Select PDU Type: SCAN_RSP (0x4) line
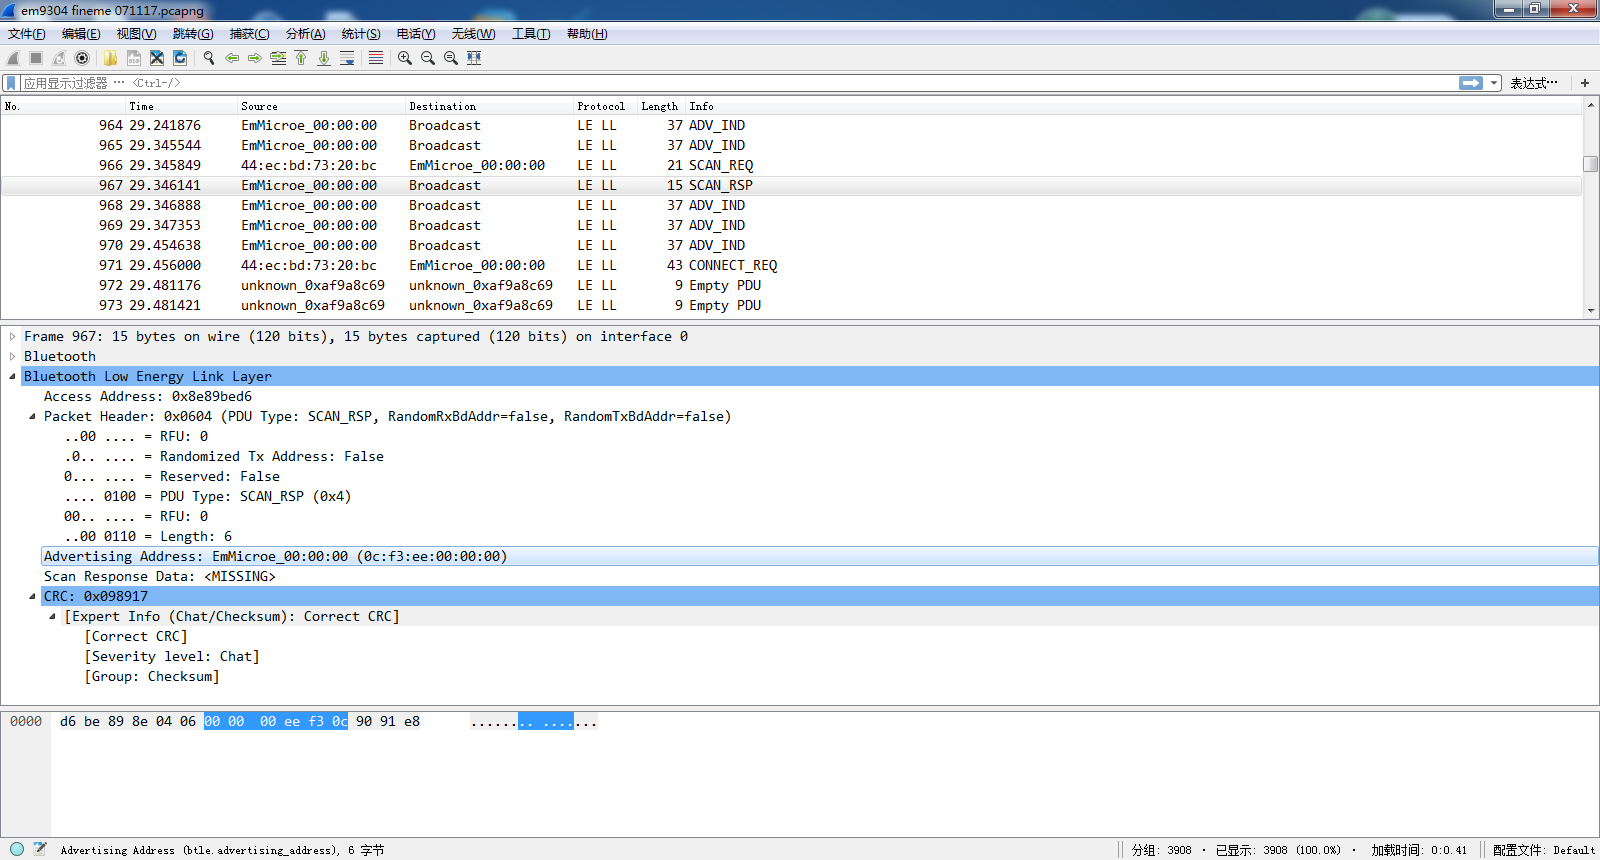Image resolution: width=1600 pixels, height=860 pixels. tap(207, 496)
